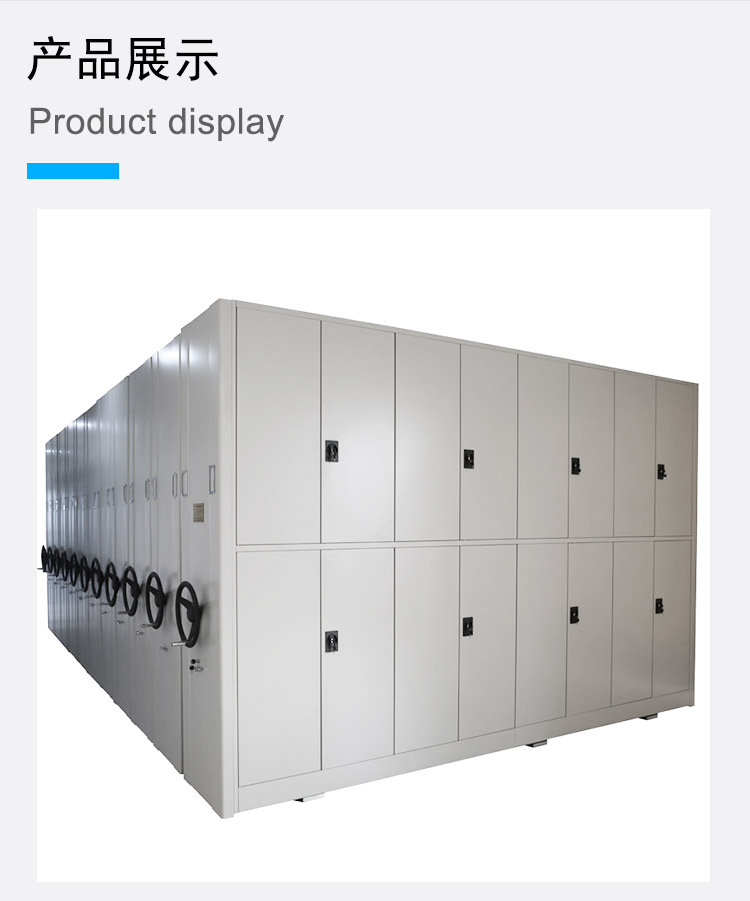Click the lock handle on the lower leftmost door pair

[331, 641]
